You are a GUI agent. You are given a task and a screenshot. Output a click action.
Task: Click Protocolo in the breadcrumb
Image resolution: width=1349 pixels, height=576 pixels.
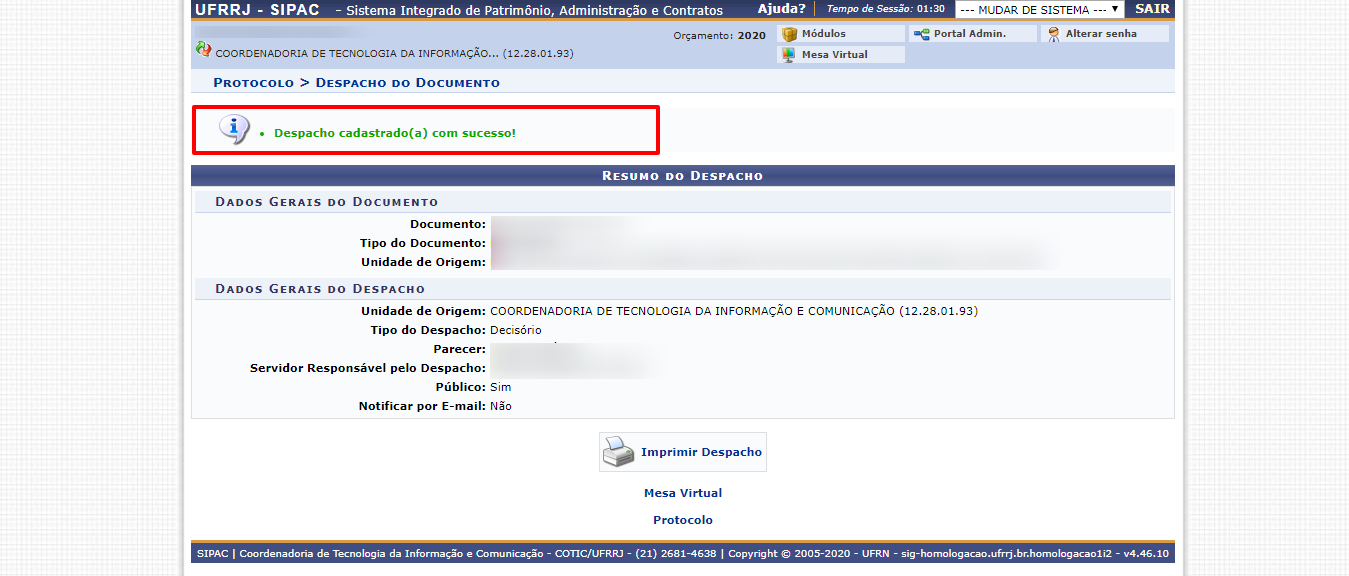coord(253,83)
